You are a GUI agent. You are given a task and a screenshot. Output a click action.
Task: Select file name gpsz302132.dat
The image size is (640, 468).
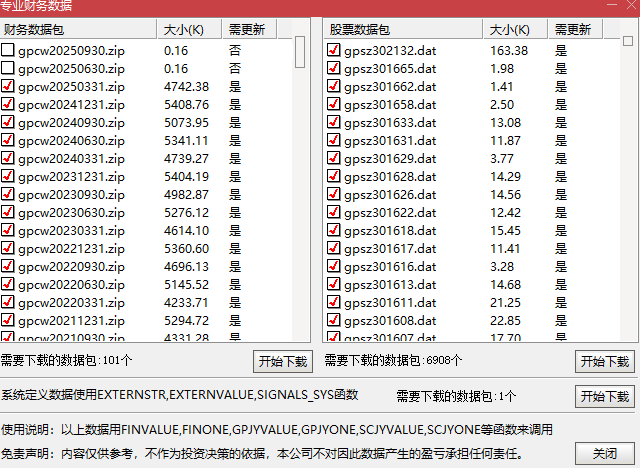390,51
